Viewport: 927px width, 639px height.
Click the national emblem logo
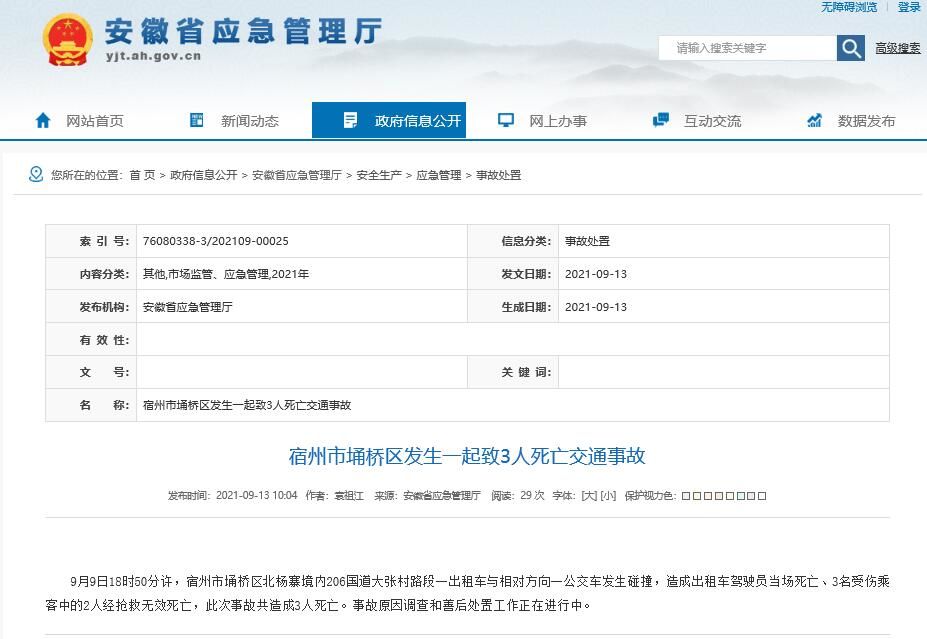(67, 41)
